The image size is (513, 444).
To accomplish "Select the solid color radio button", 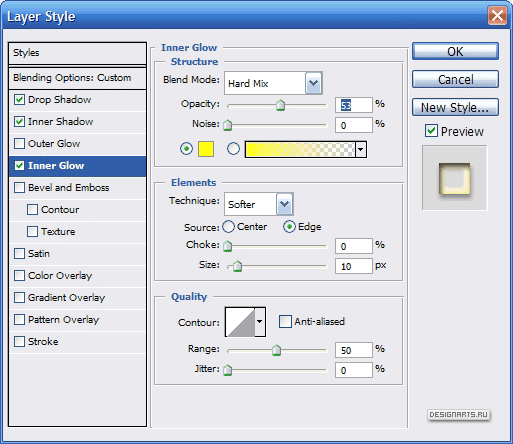I will pos(186,148).
